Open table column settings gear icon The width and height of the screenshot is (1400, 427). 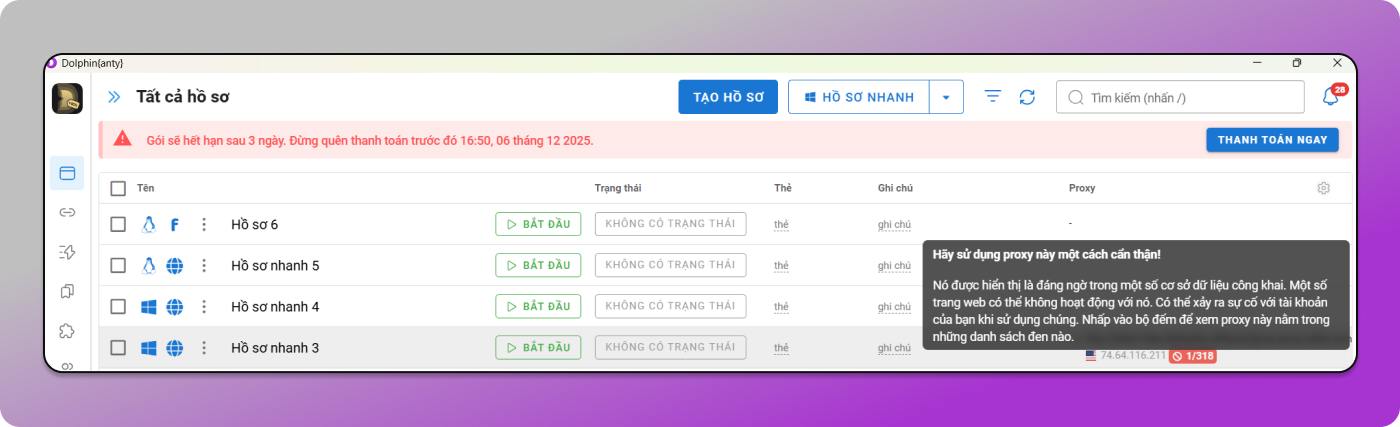[x=1323, y=188]
